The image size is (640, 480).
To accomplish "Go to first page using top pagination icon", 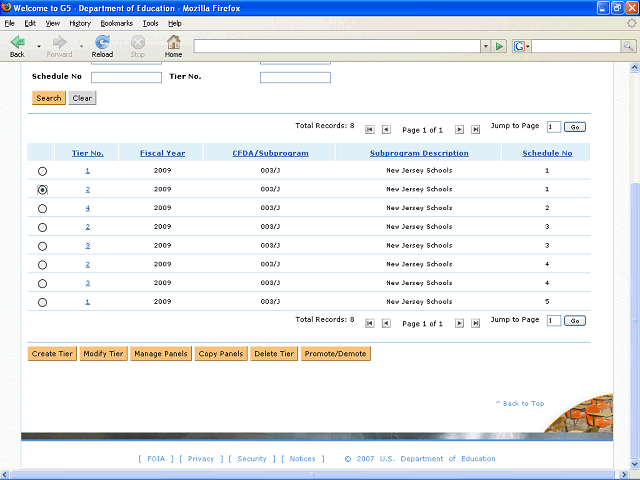I will point(370,129).
